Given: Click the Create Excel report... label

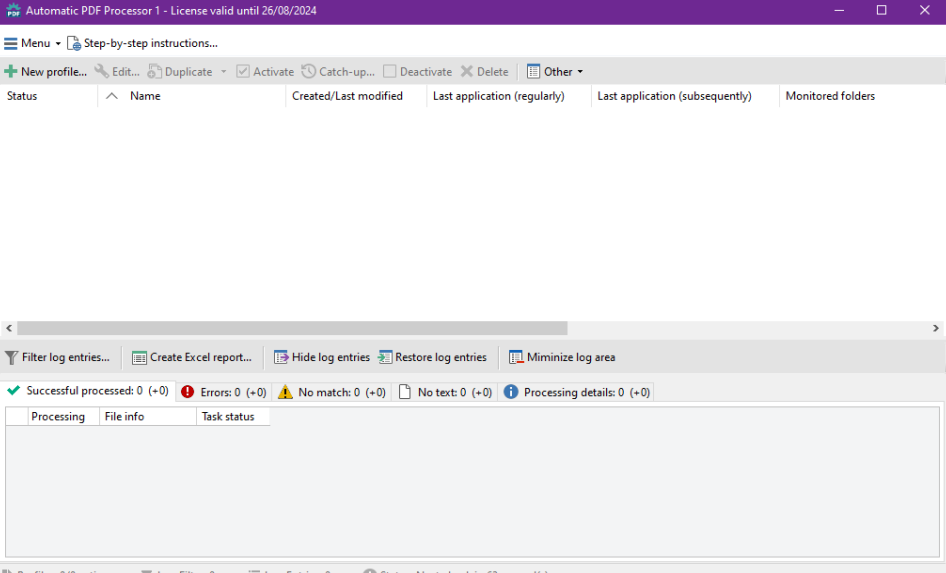Looking at the screenshot, I should click(201, 357).
